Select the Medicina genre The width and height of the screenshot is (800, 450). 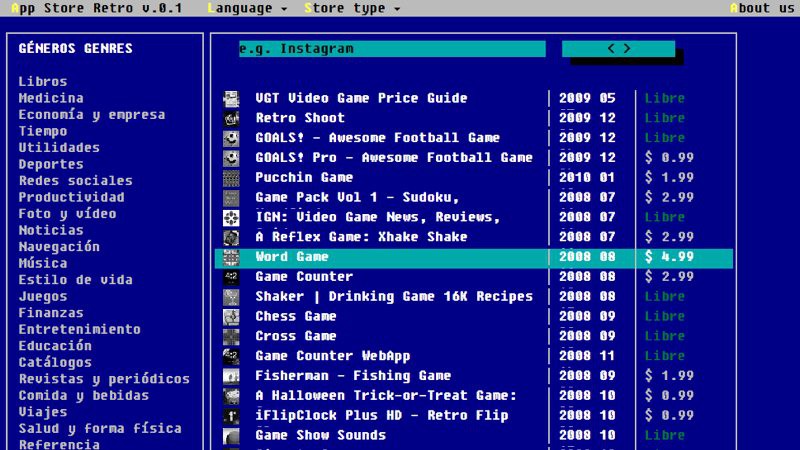[51, 97]
